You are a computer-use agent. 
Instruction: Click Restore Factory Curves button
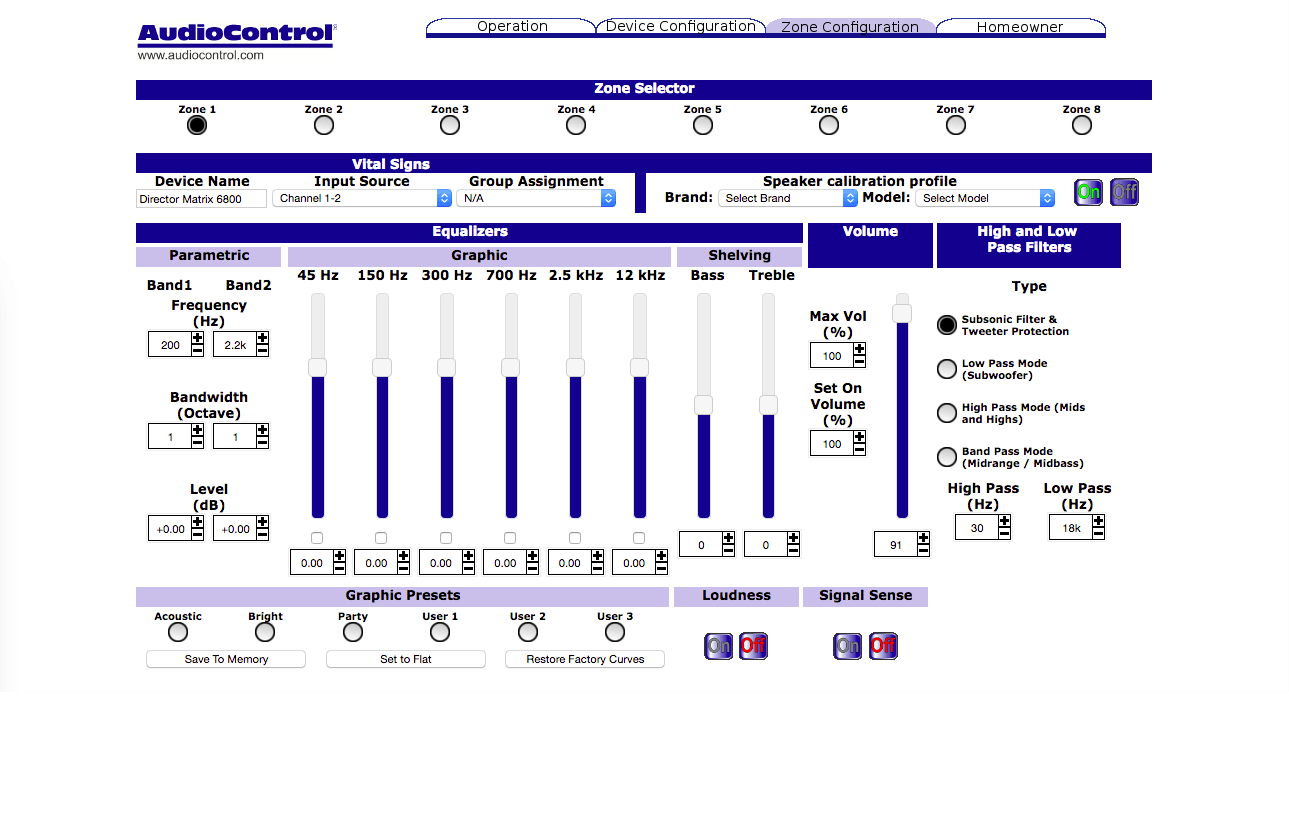pos(585,659)
